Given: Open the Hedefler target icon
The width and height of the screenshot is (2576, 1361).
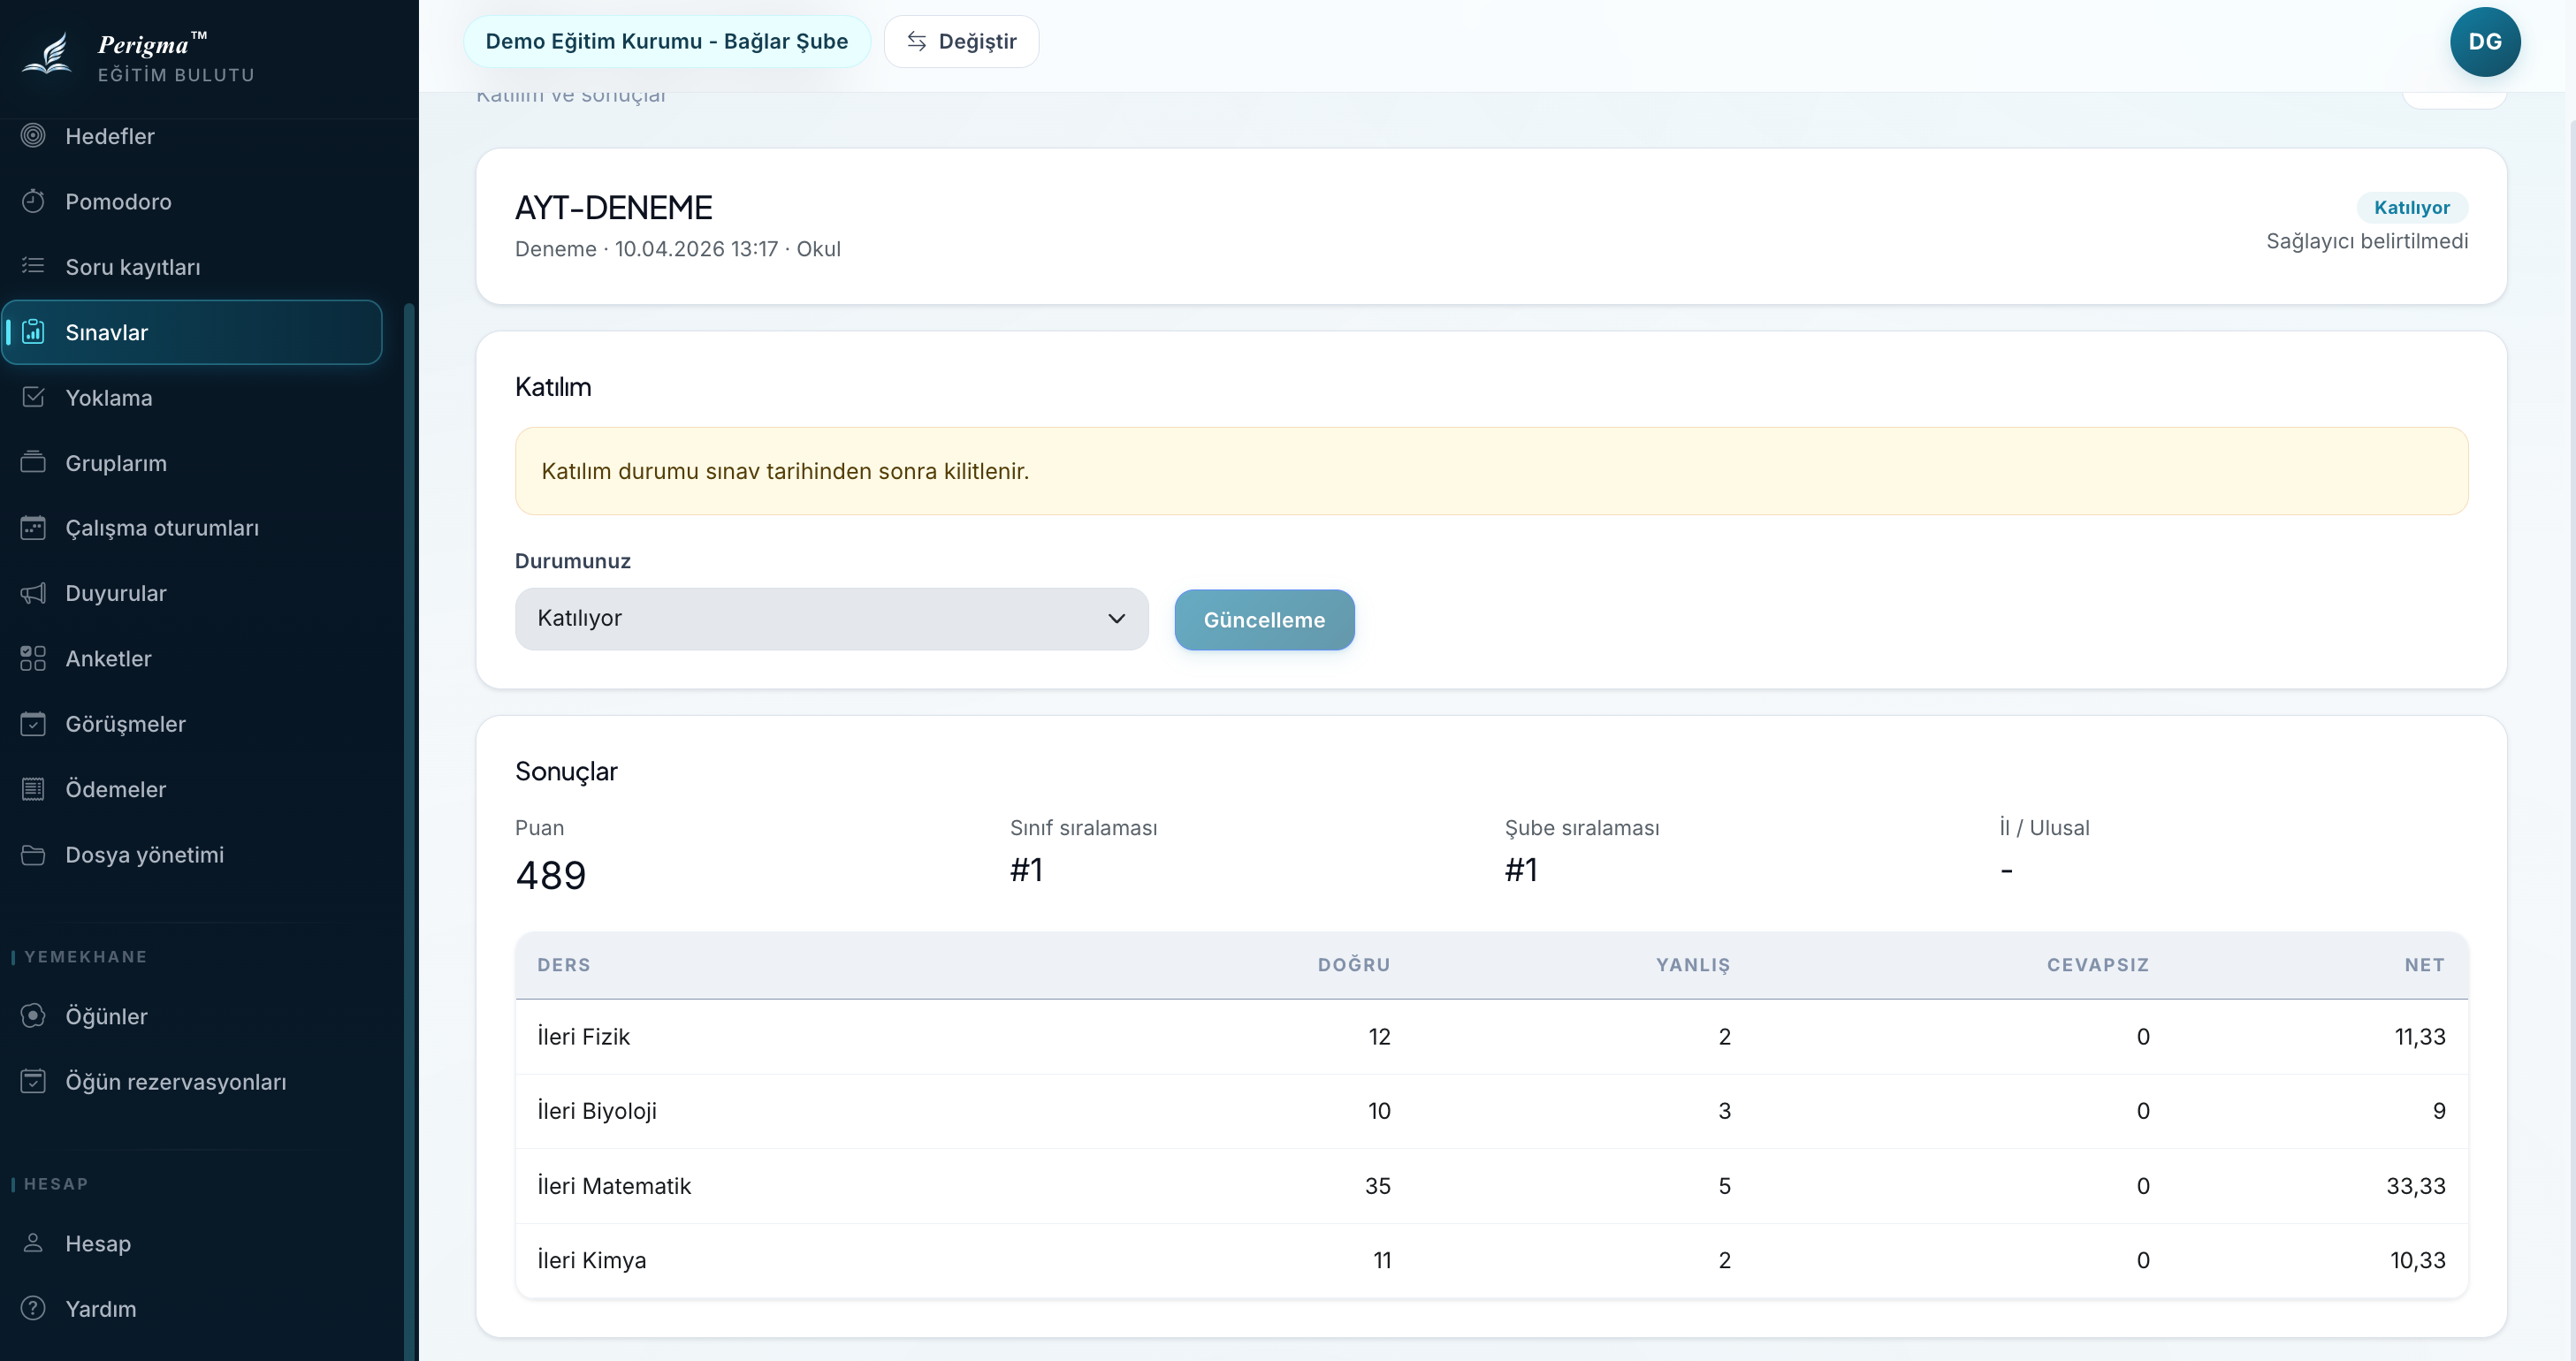Looking at the screenshot, I should (33, 135).
